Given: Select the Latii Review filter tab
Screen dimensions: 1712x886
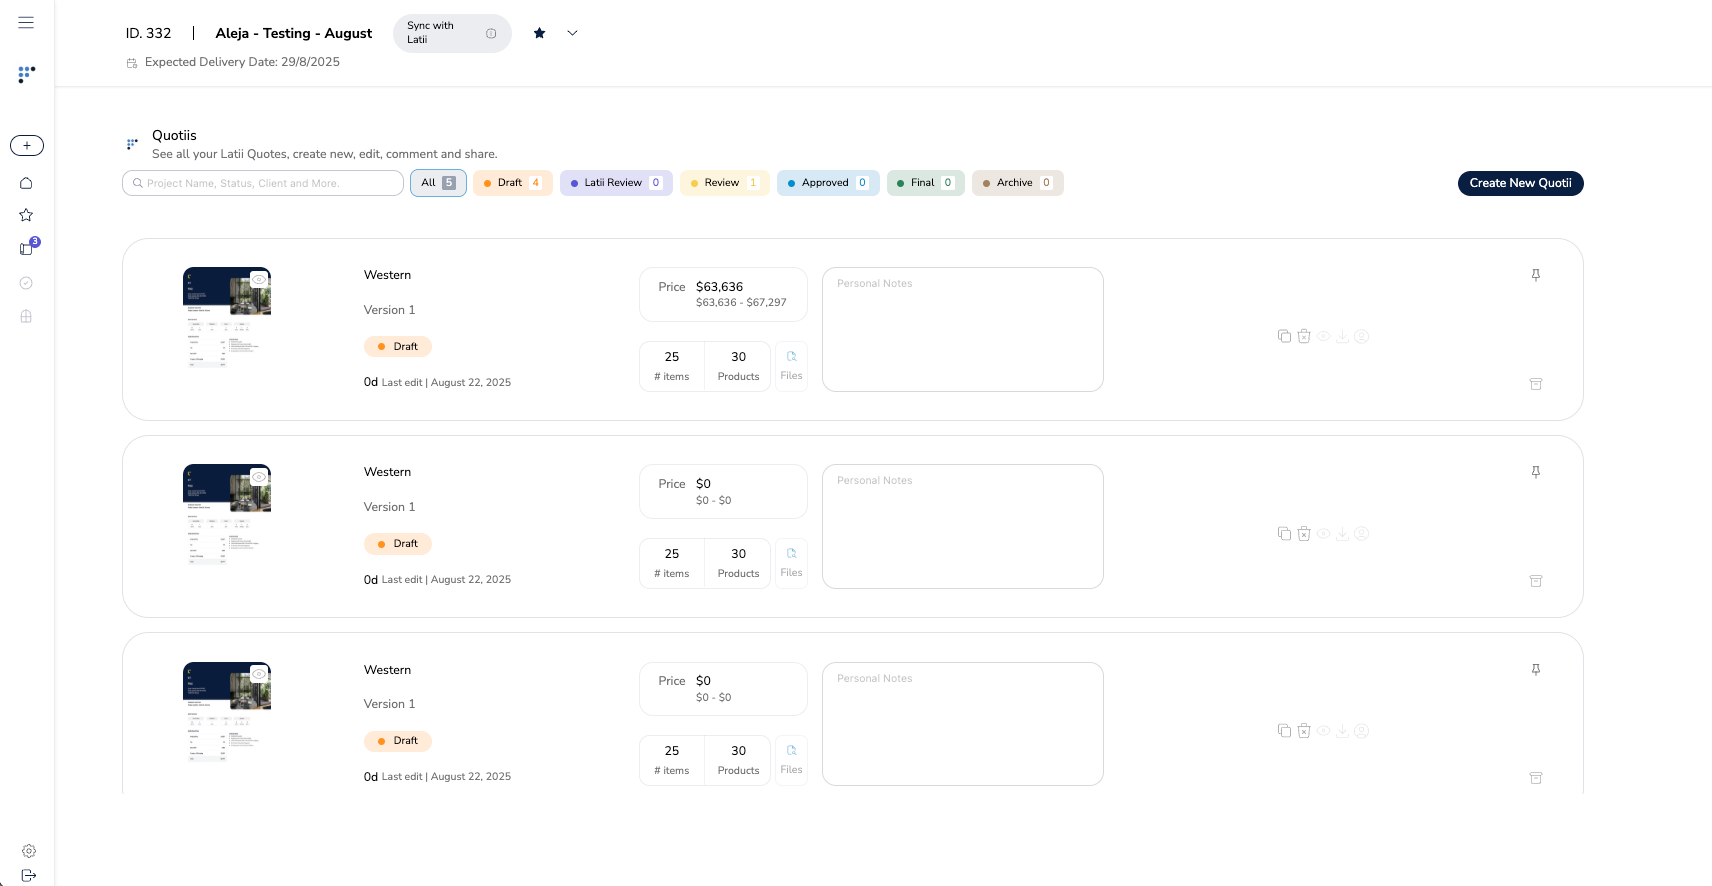Looking at the screenshot, I should click(x=615, y=183).
